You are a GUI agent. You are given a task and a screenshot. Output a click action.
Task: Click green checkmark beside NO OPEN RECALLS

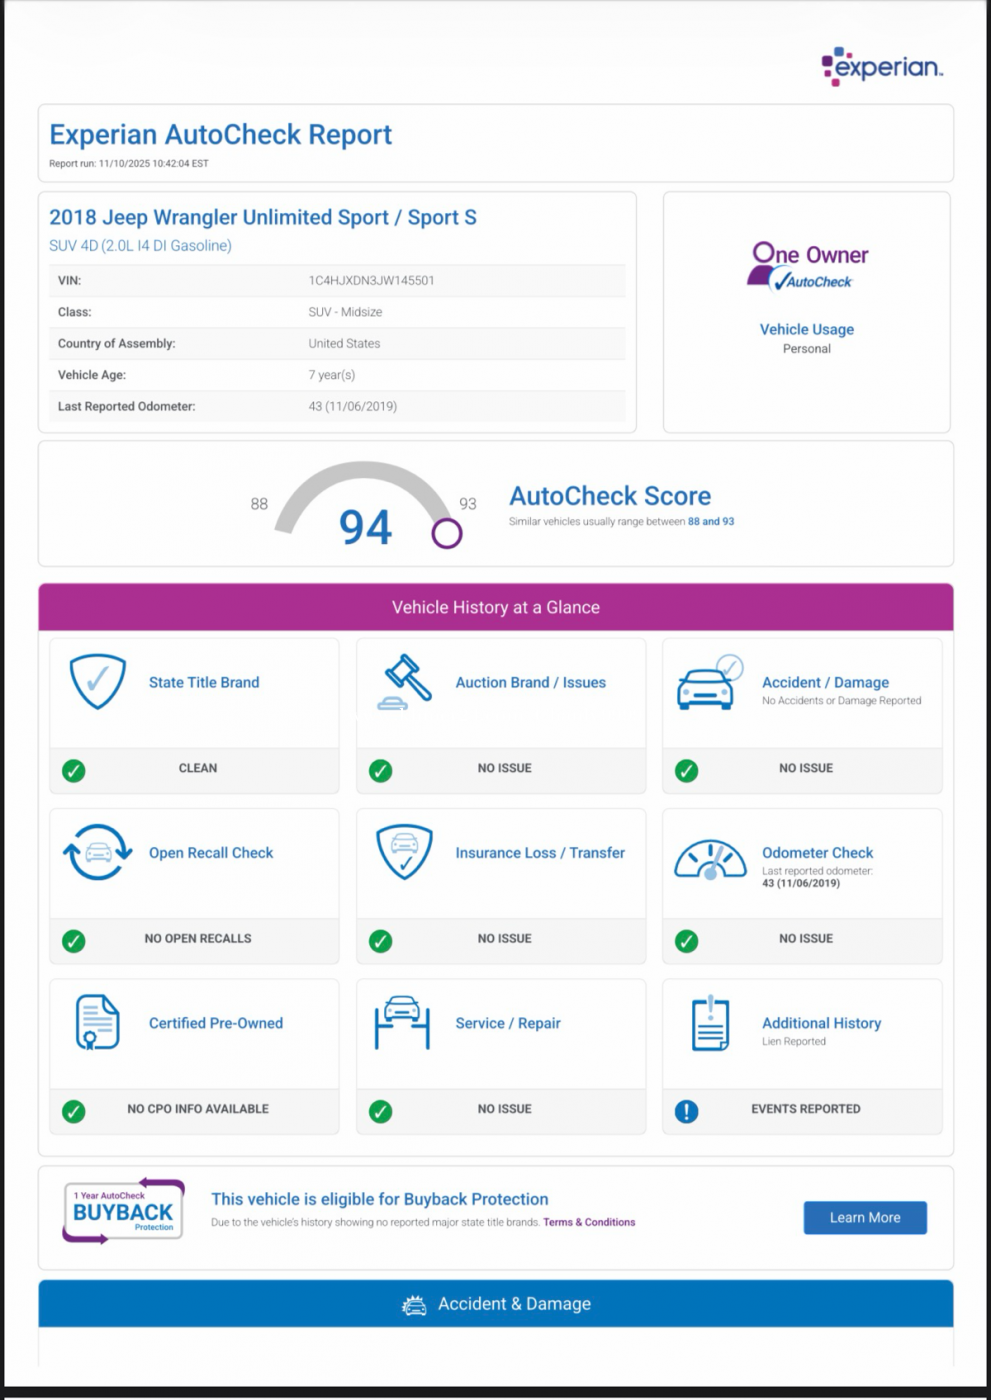[74, 941]
